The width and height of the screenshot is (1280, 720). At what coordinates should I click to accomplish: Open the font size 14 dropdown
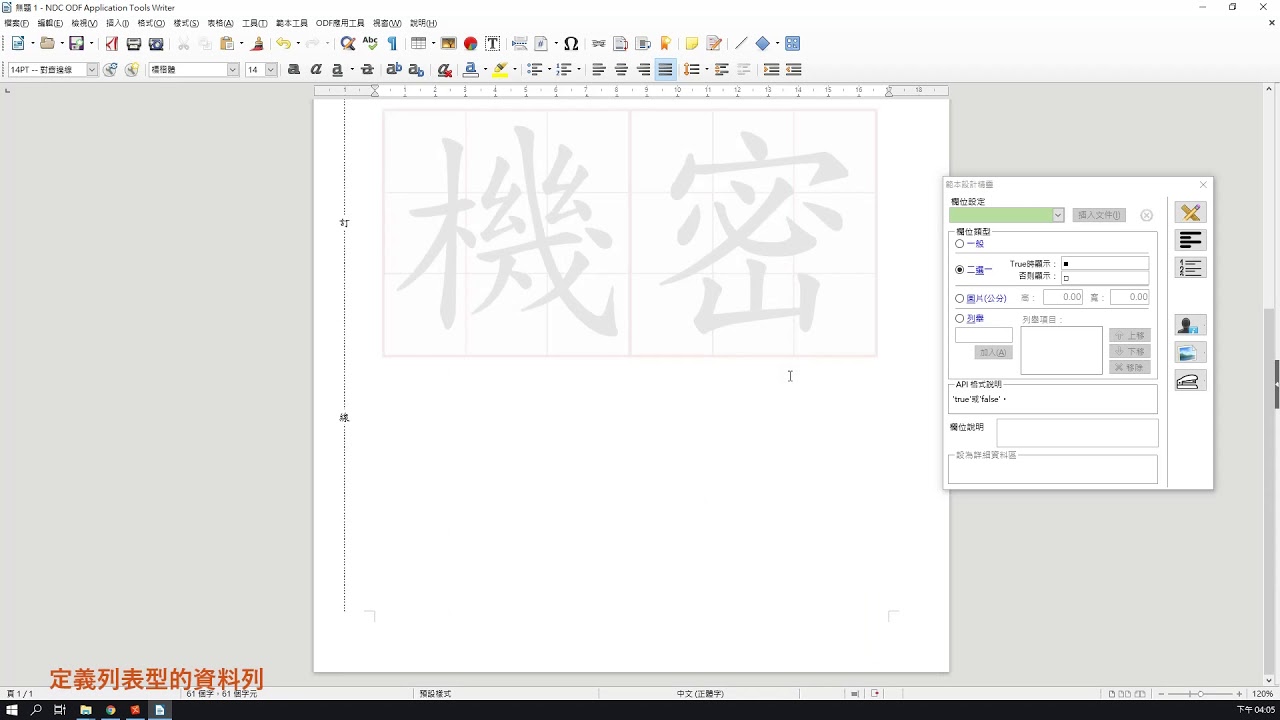pyautogui.click(x=270, y=70)
